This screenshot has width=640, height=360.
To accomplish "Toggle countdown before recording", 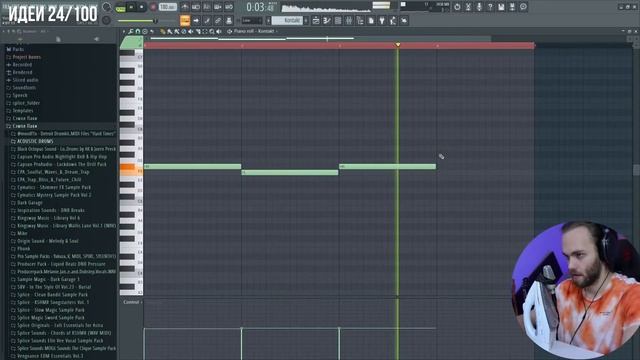I will coord(207,7).
